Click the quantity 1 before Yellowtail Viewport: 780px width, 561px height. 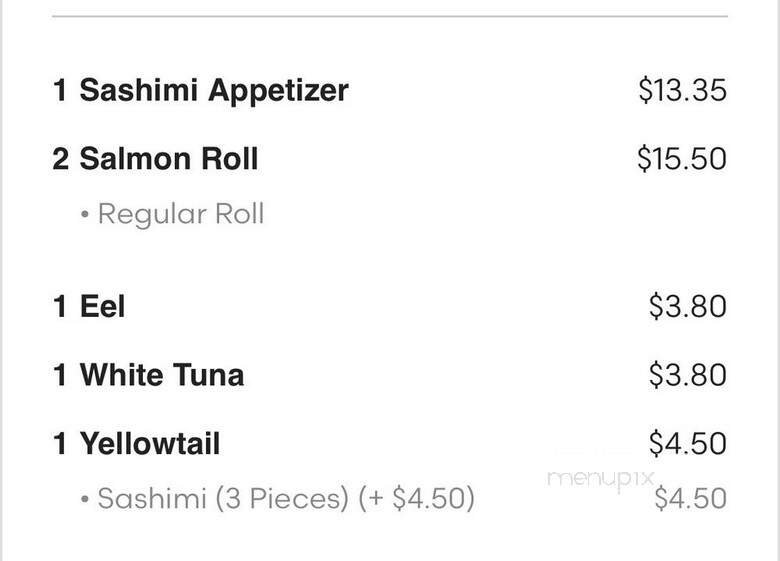[60, 444]
